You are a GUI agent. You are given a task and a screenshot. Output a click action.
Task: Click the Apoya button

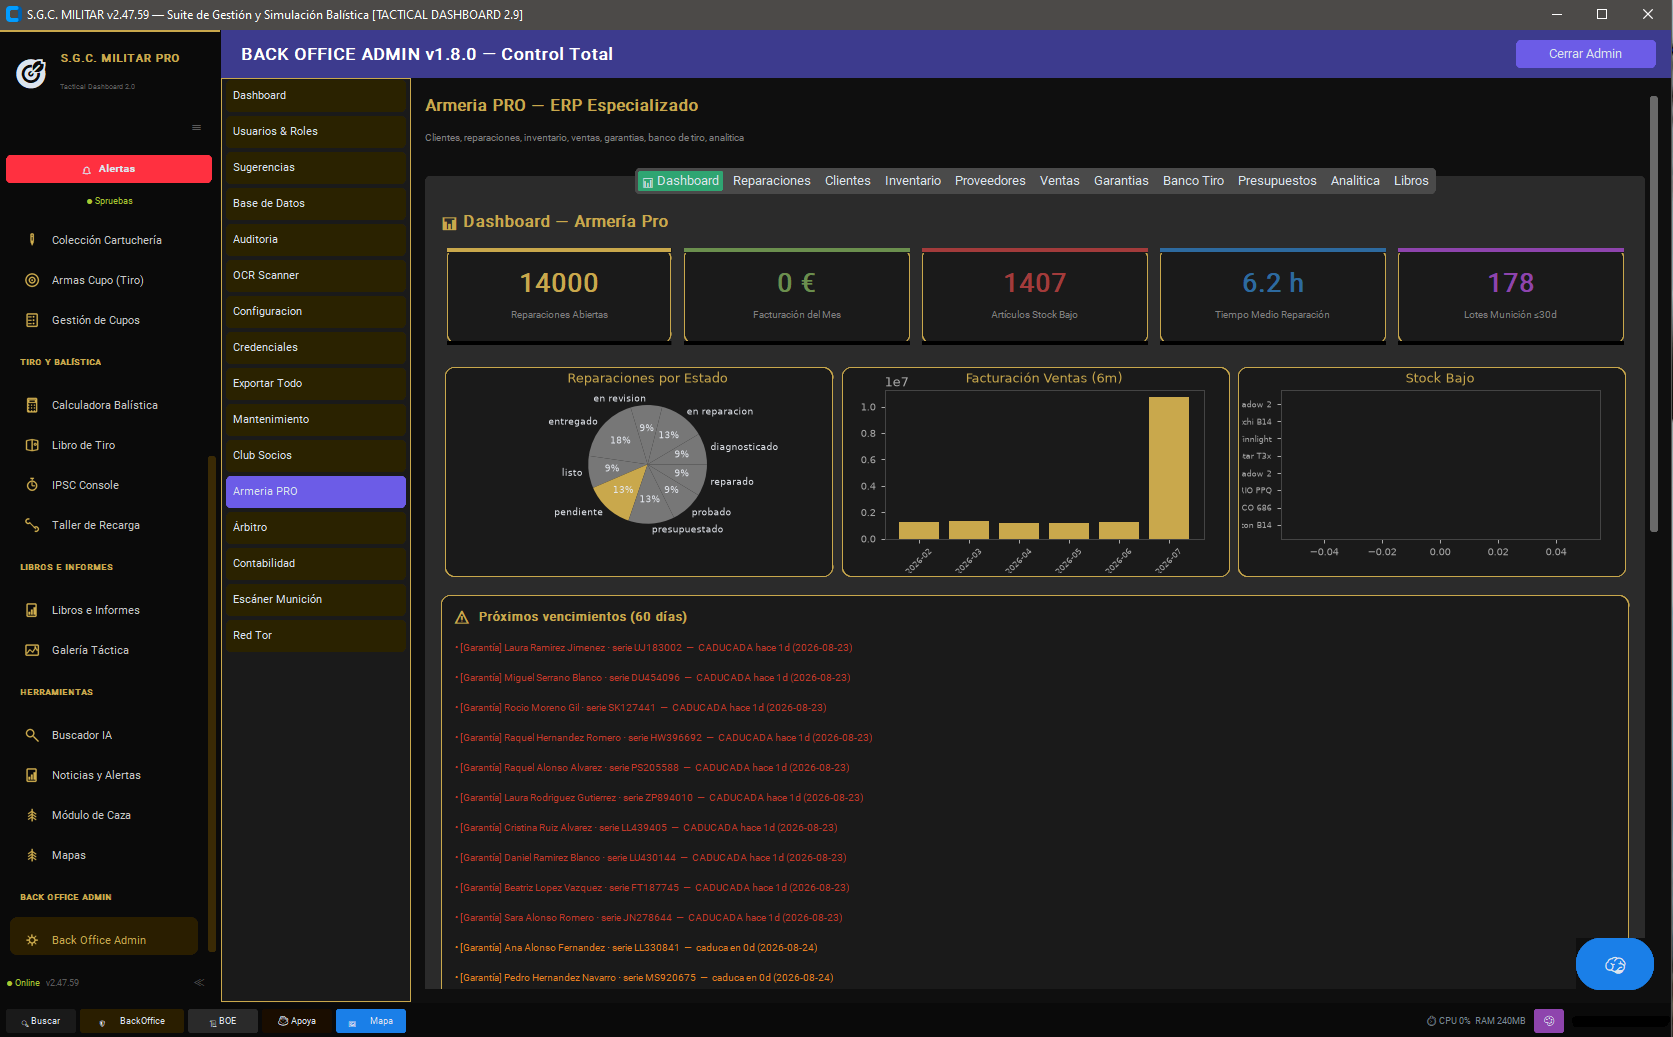point(297,1021)
